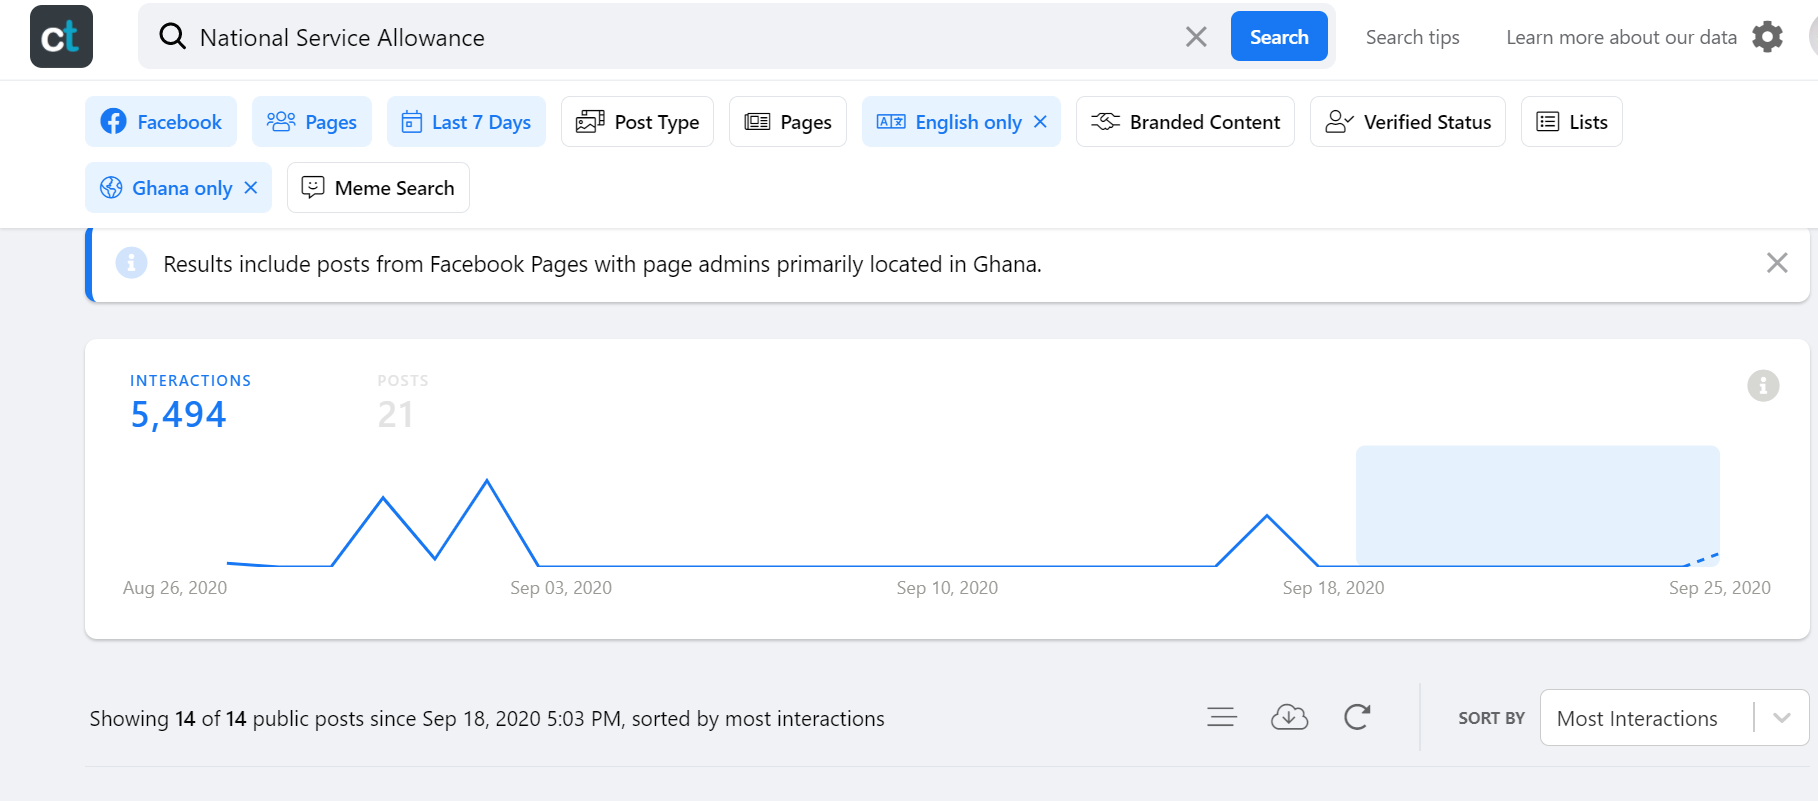
Task: Click the CrowdTangle logo
Action: [x=61, y=37]
